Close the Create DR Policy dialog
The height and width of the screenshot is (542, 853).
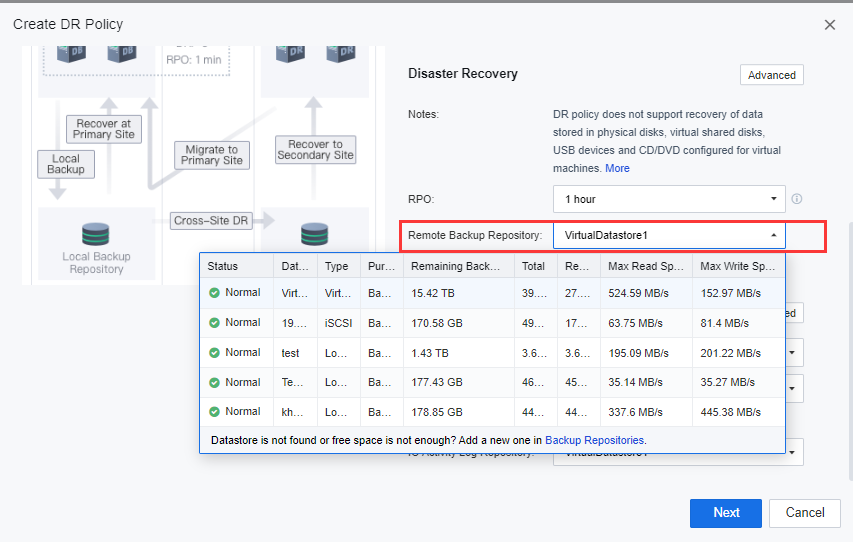coord(829,25)
